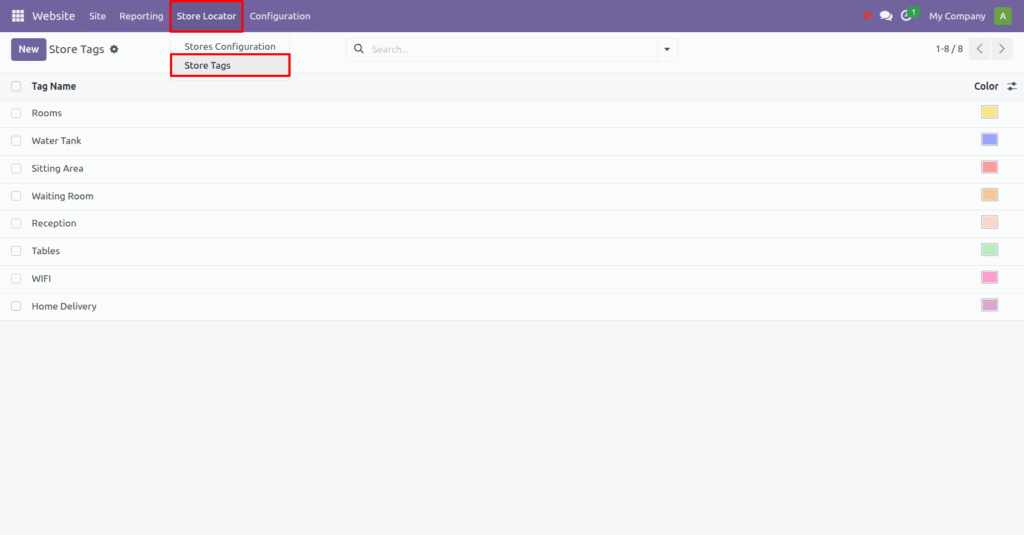Viewport: 1024px width, 535px height.
Task: Click the red swatch for Sitting Area
Action: (x=989, y=167)
